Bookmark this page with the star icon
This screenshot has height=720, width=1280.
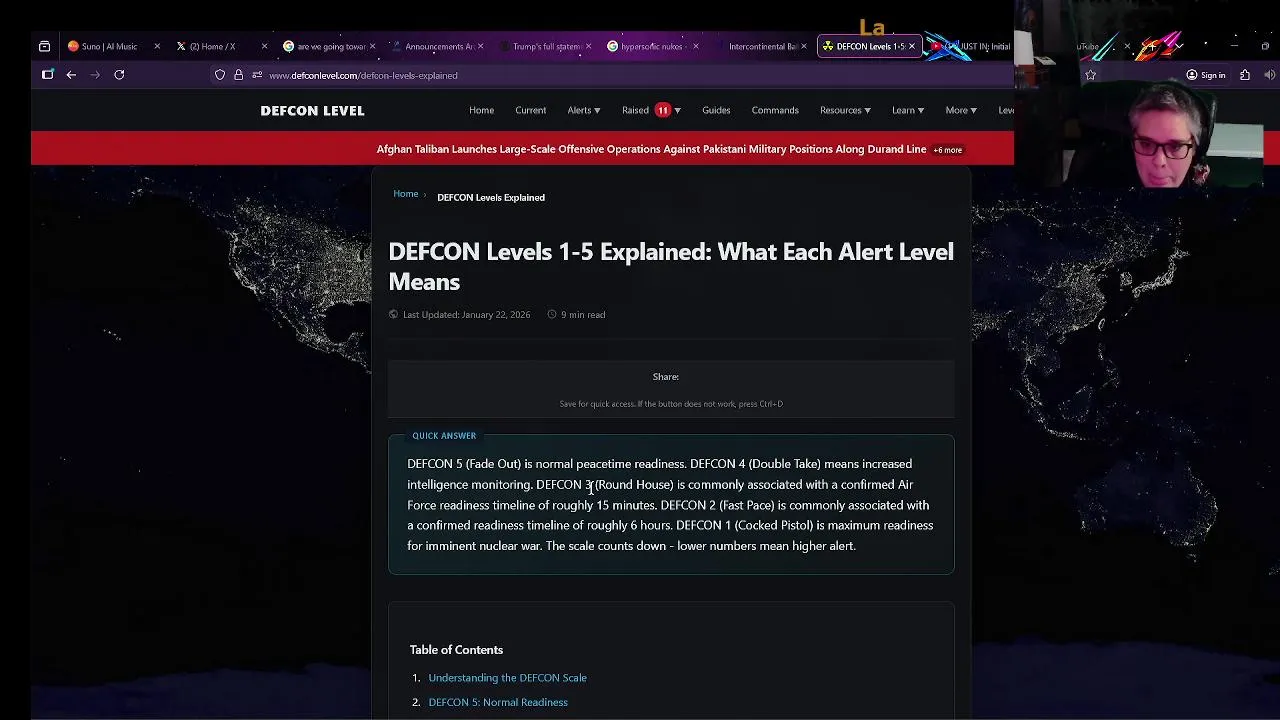click(1091, 75)
